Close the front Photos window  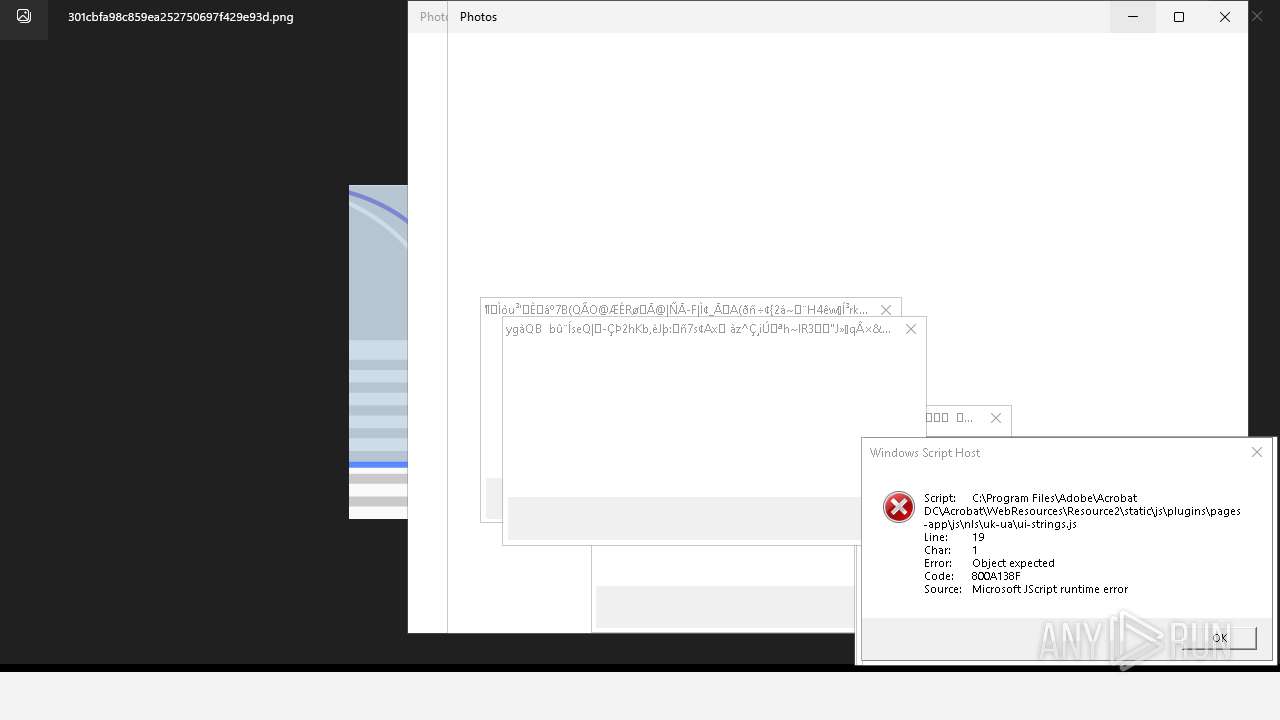pyautogui.click(x=1225, y=17)
